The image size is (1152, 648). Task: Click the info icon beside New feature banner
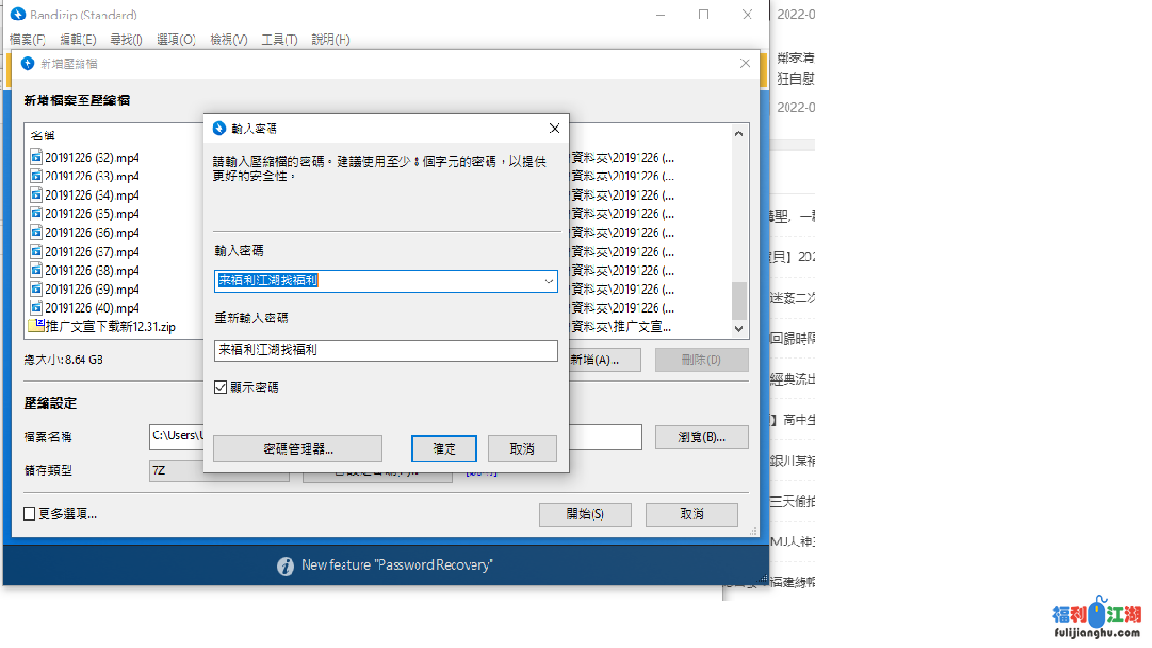(x=285, y=566)
